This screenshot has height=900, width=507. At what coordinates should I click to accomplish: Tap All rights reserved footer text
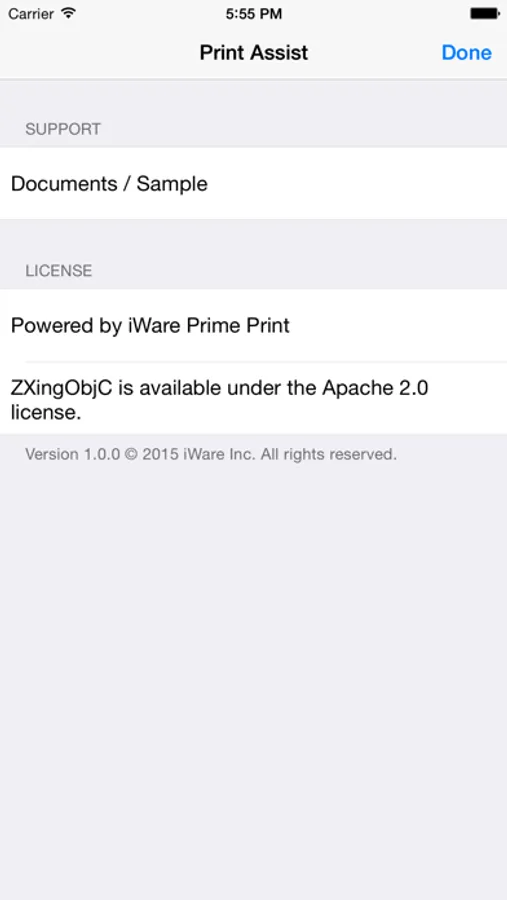tap(328, 455)
